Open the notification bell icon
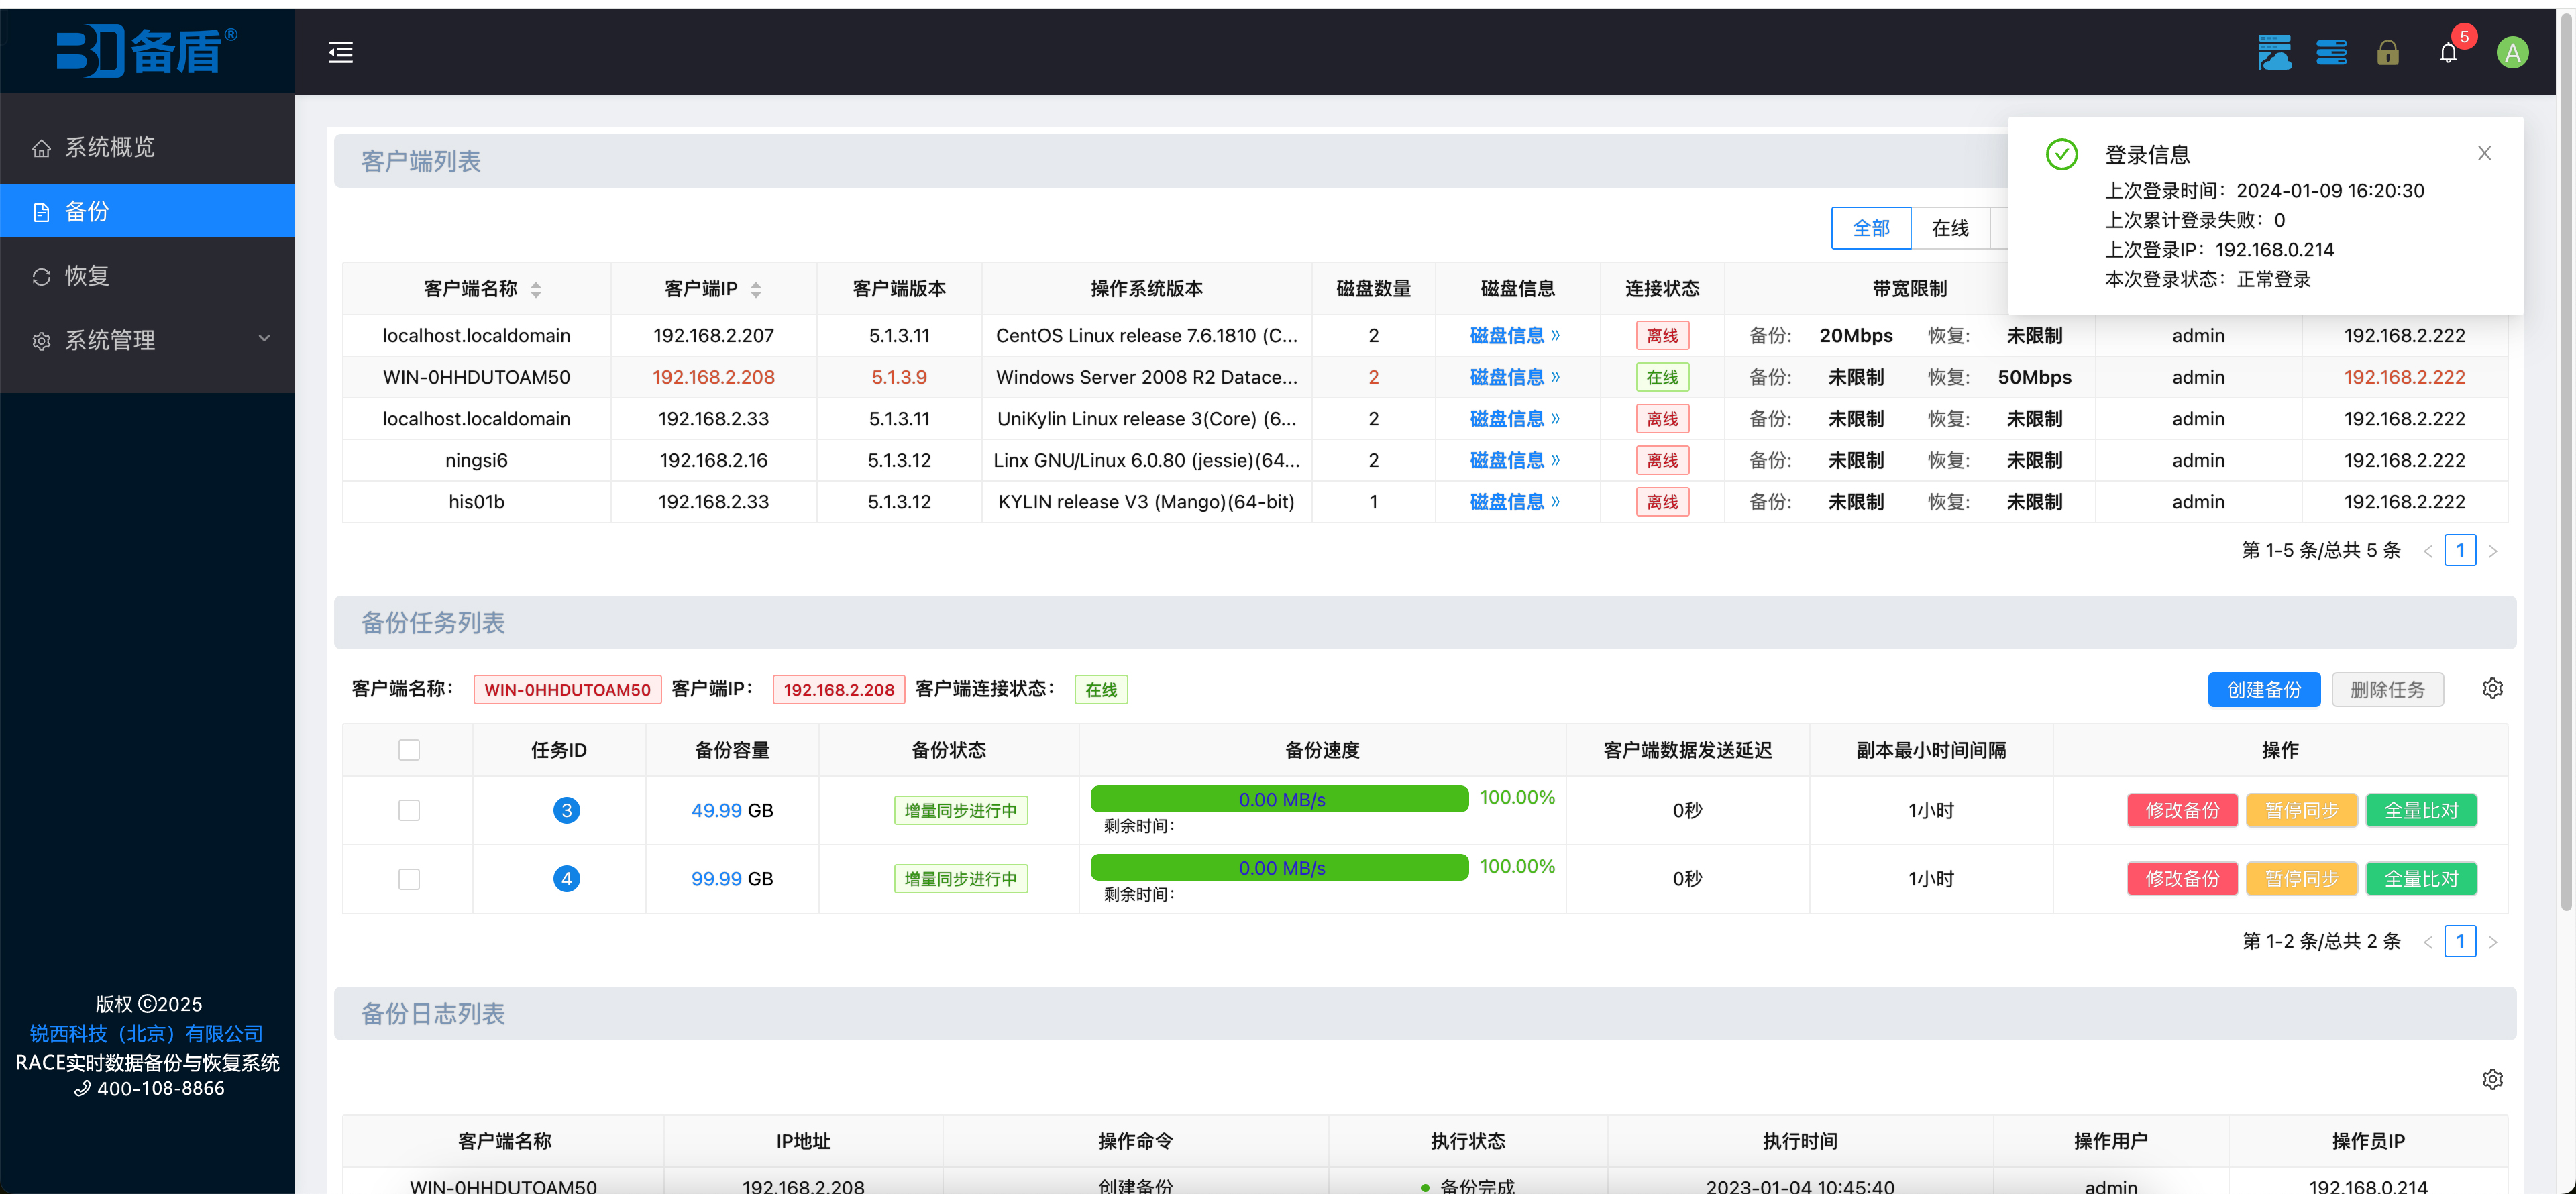 (x=2447, y=53)
